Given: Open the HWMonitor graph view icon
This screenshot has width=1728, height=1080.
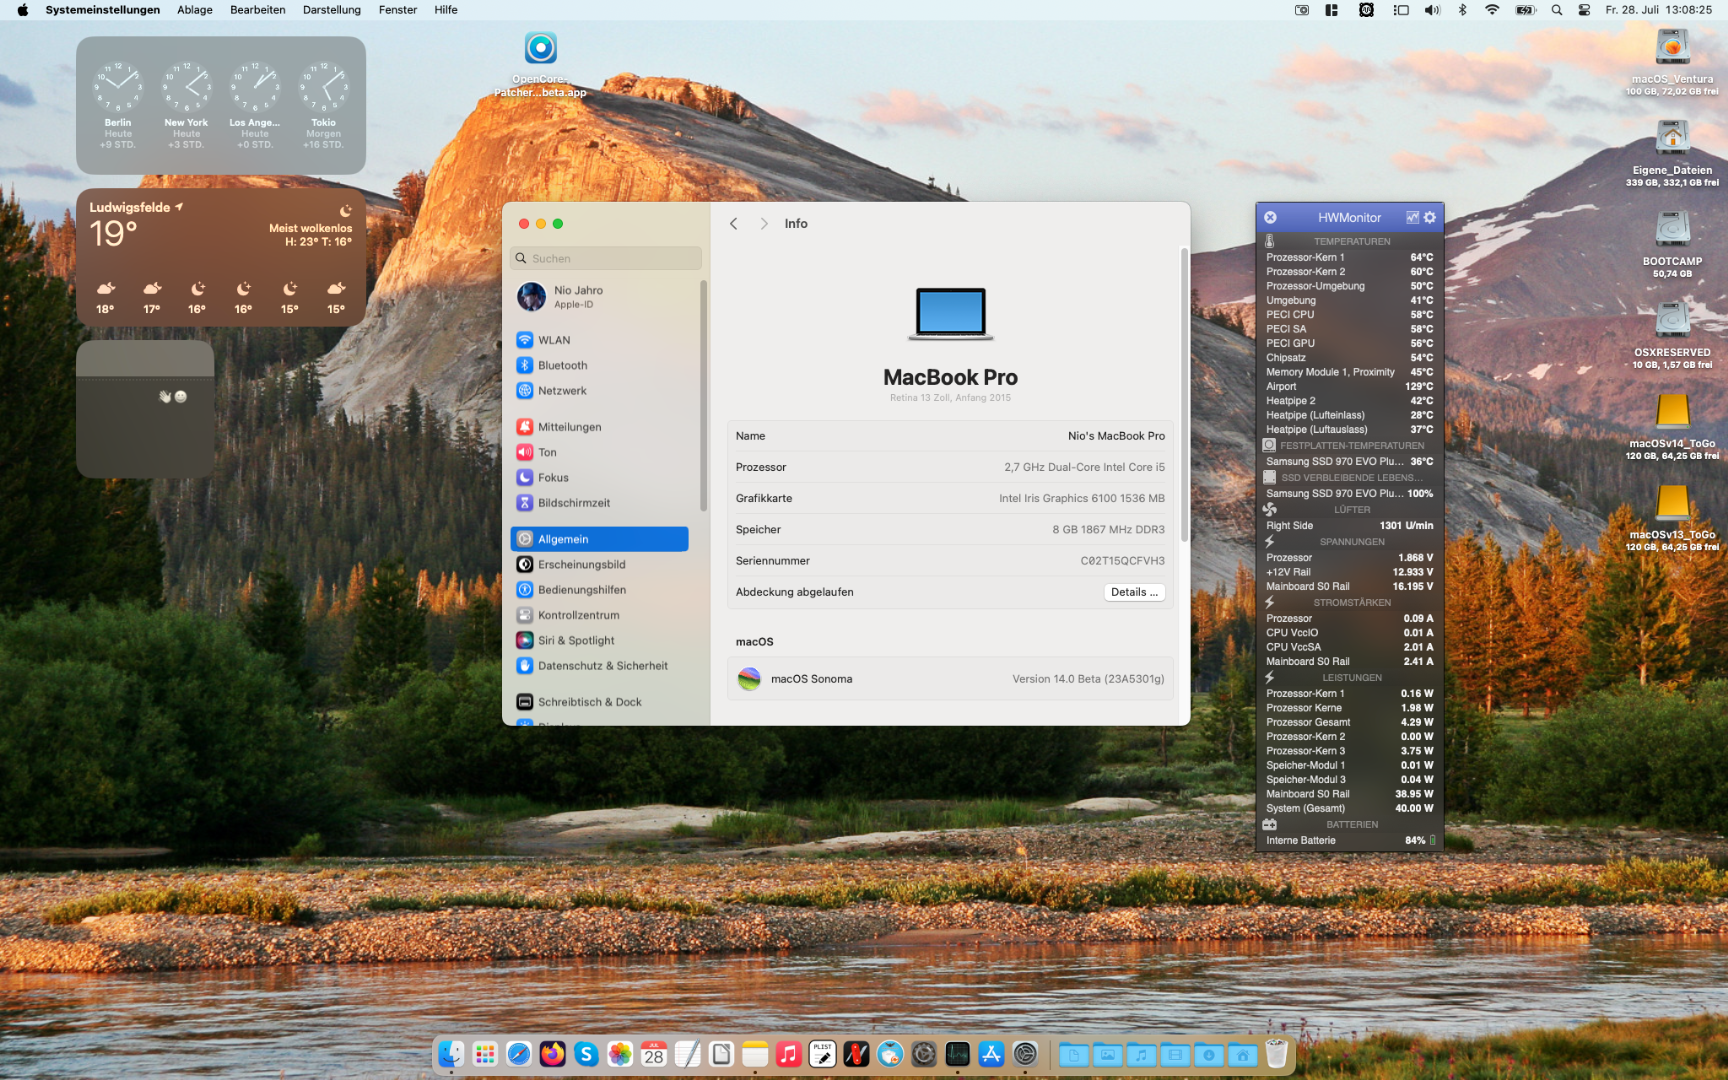Looking at the screenshot, I should (x=1412, y=217).
